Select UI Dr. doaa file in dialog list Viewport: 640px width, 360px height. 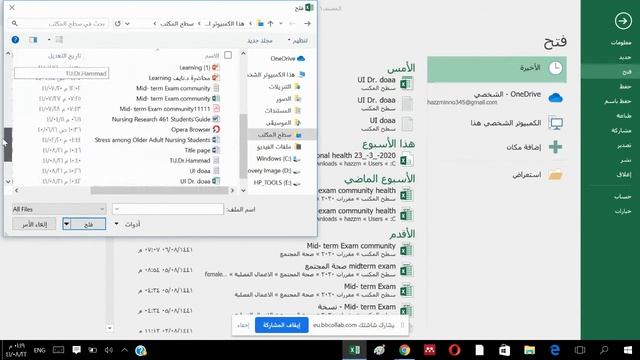tap(200, 181)
